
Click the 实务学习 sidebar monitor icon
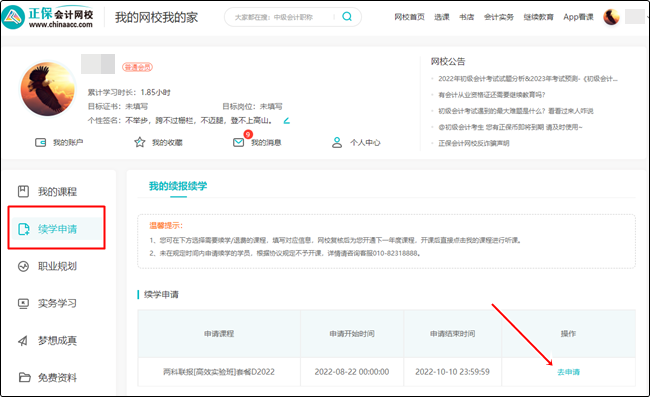click(23, 303)
